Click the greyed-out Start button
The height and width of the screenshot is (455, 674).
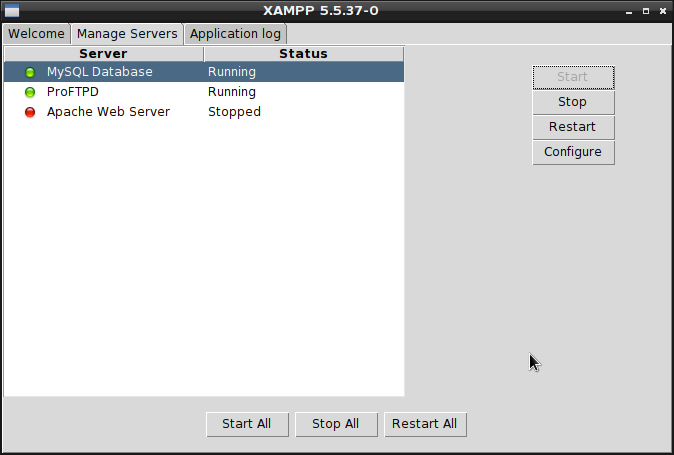573,77
